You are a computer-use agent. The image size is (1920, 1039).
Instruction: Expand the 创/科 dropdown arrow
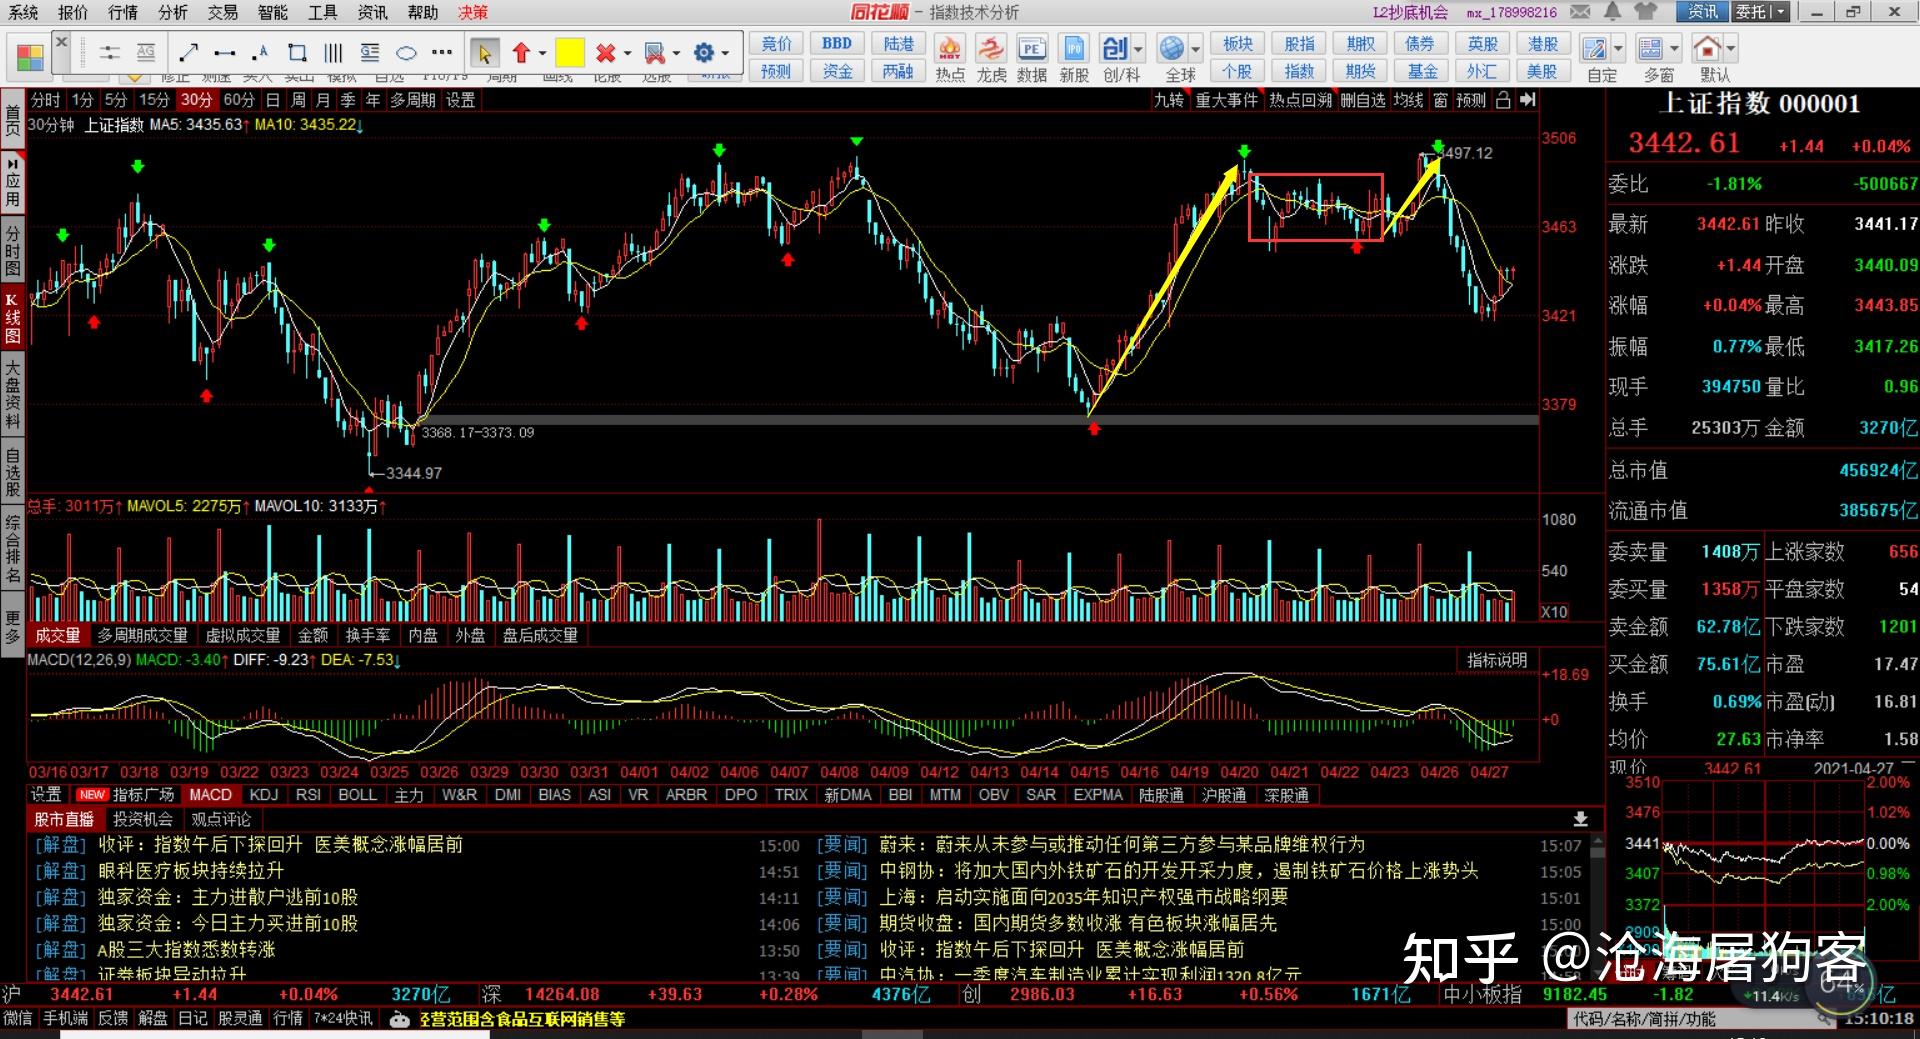click(x=1138, y=49)
